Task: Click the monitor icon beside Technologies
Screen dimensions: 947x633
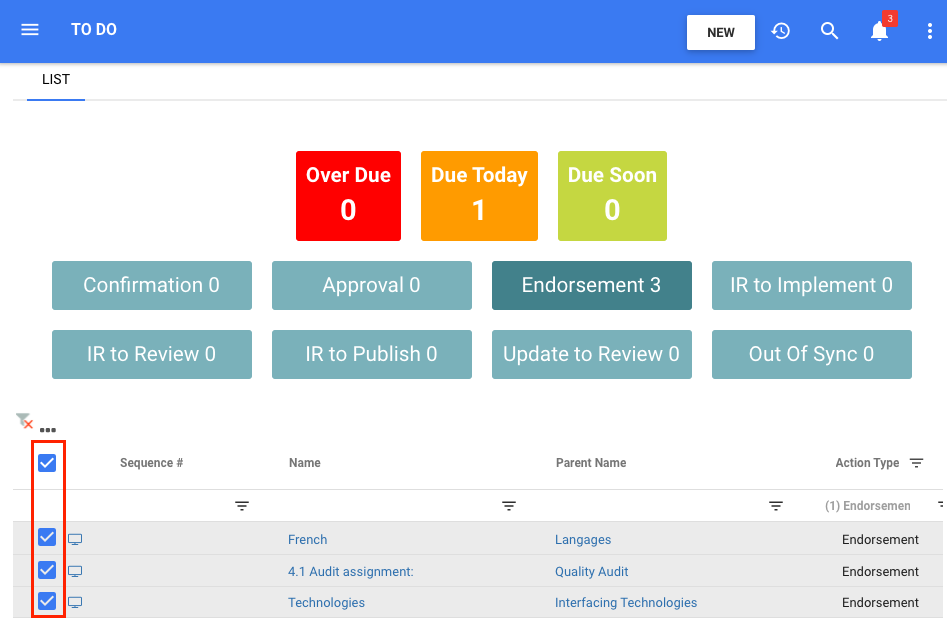Action: [x=75, y=603]
